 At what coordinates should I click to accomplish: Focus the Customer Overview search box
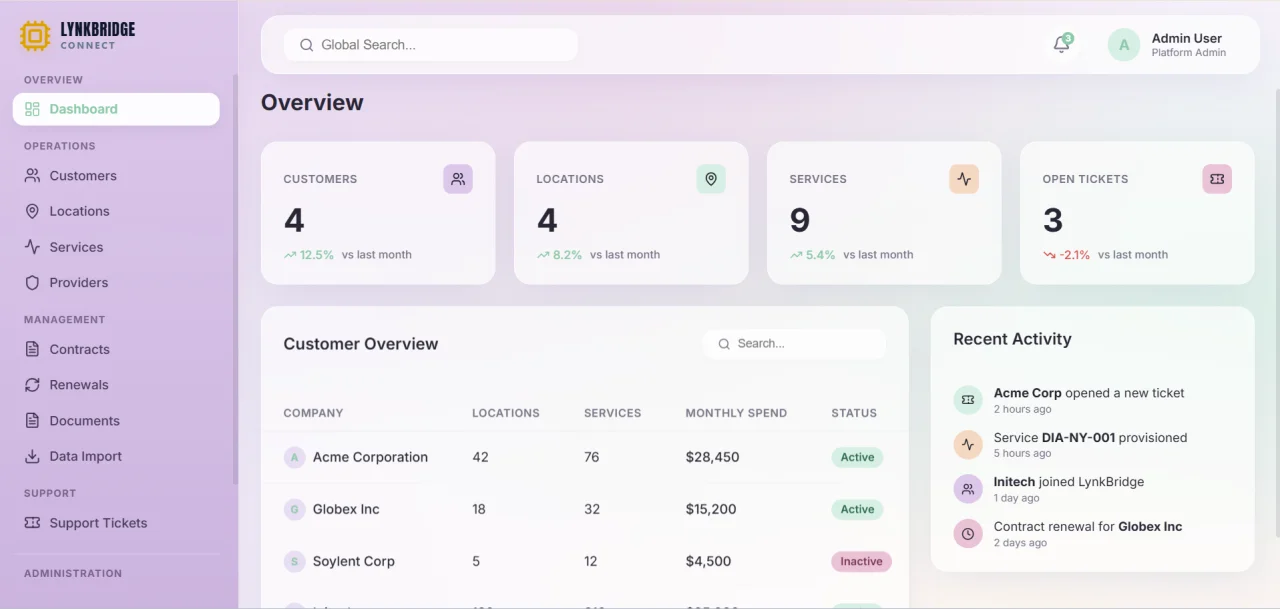coord(794,344)
